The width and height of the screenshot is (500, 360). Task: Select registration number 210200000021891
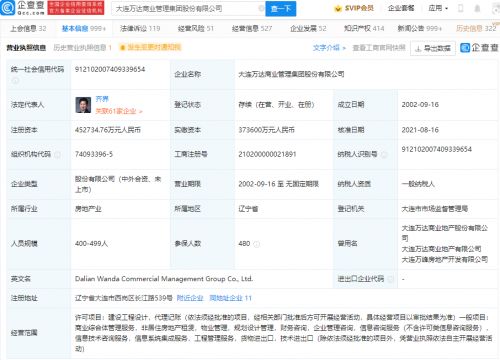[x=267, y=154]
